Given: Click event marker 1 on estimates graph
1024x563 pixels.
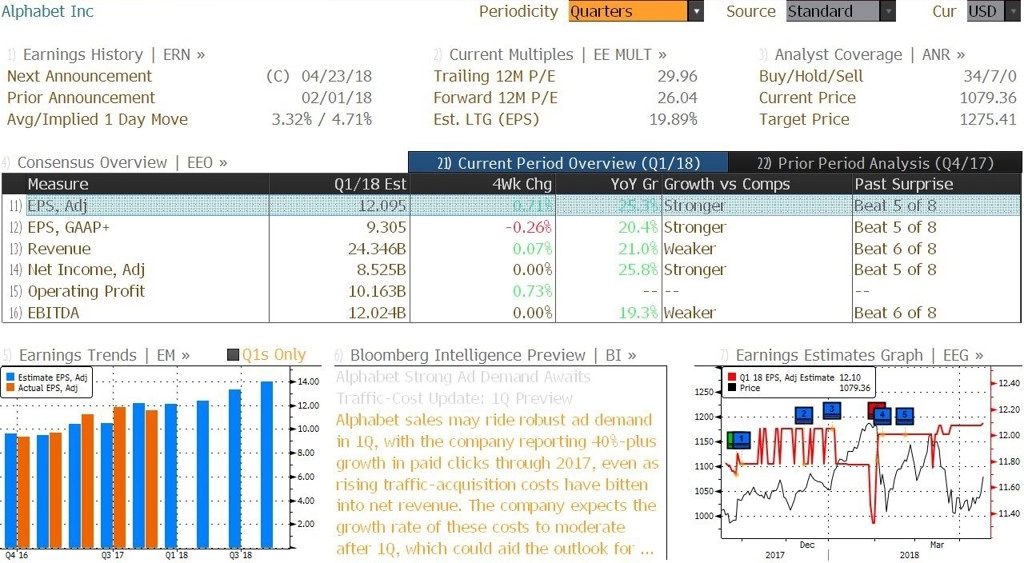Looking at the screenshot, I should (x=741, y=440).
